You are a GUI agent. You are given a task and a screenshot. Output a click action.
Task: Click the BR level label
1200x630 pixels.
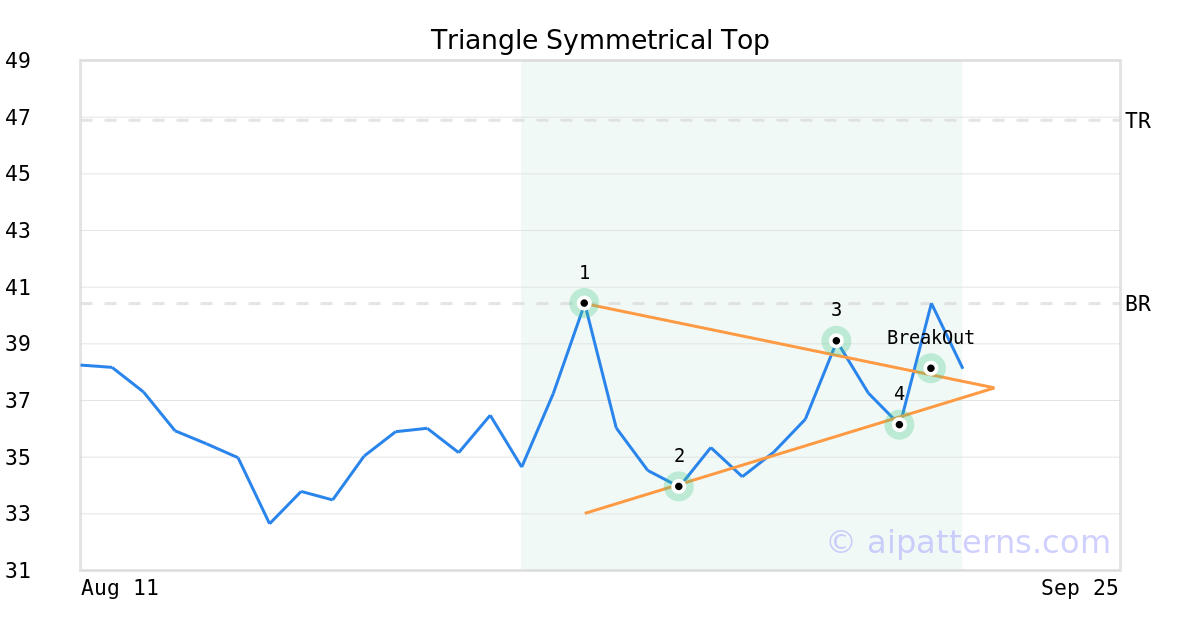pos(1137,304)
